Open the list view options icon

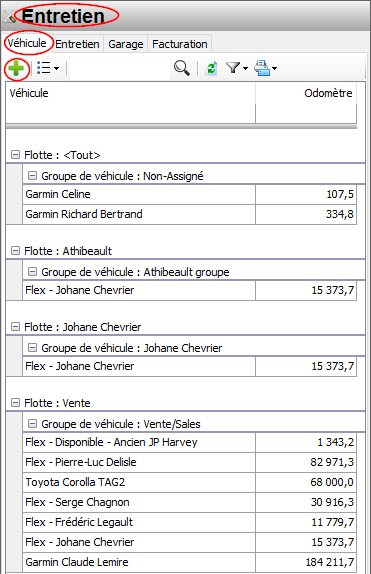[x=44, y=68]
